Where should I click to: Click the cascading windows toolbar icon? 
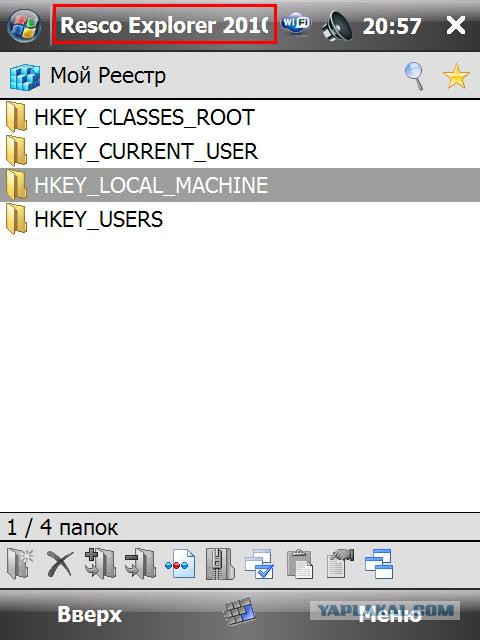click(x=379, y=564)
